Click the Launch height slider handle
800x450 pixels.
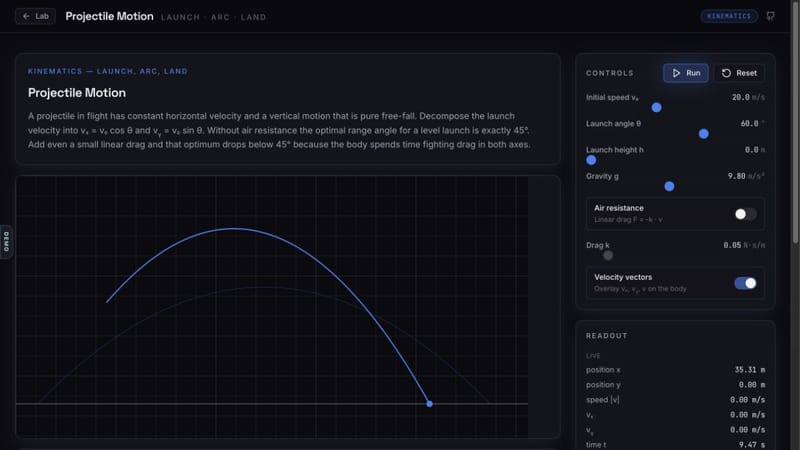(591, 160)
